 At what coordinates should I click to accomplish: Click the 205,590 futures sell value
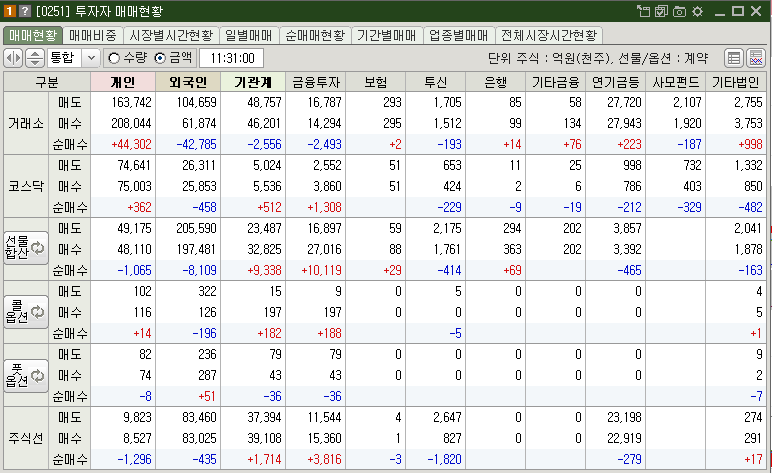[x=196, y=228]
